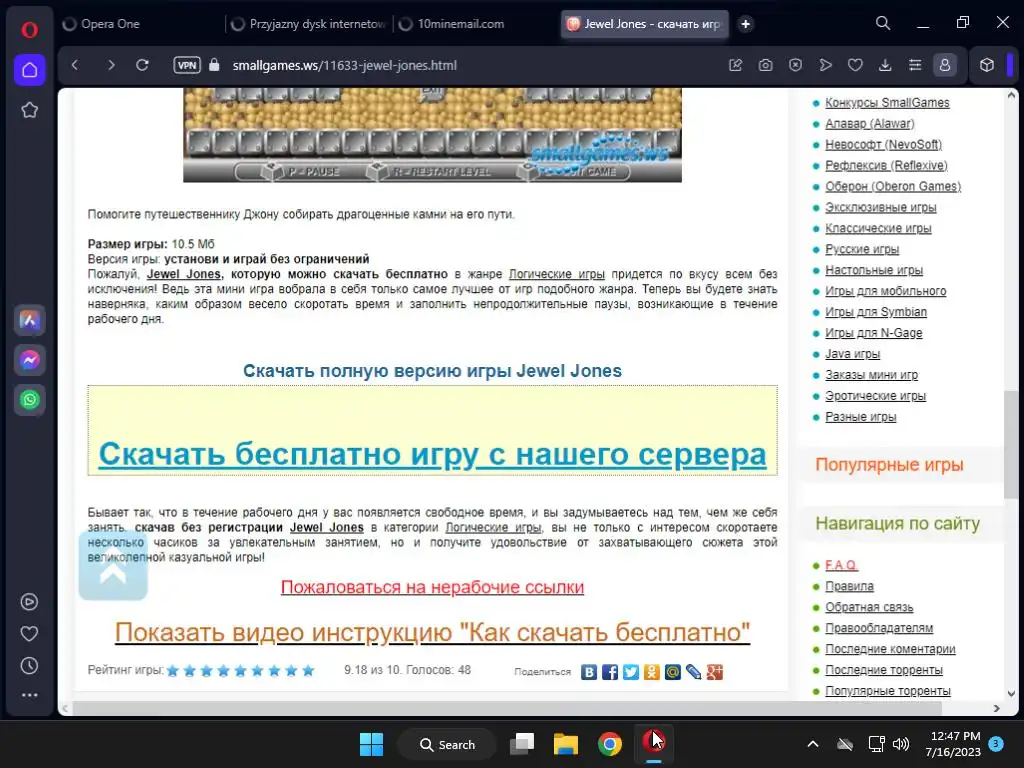Toggle the VPN badge in the address bar
The height and width of the screenshot is (768, 1024).
tap(187, 65)
